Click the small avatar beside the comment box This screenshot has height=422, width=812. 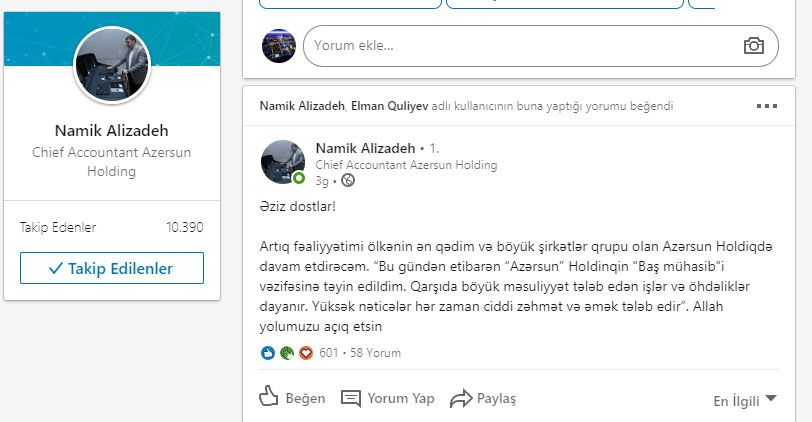click(278, 46)
